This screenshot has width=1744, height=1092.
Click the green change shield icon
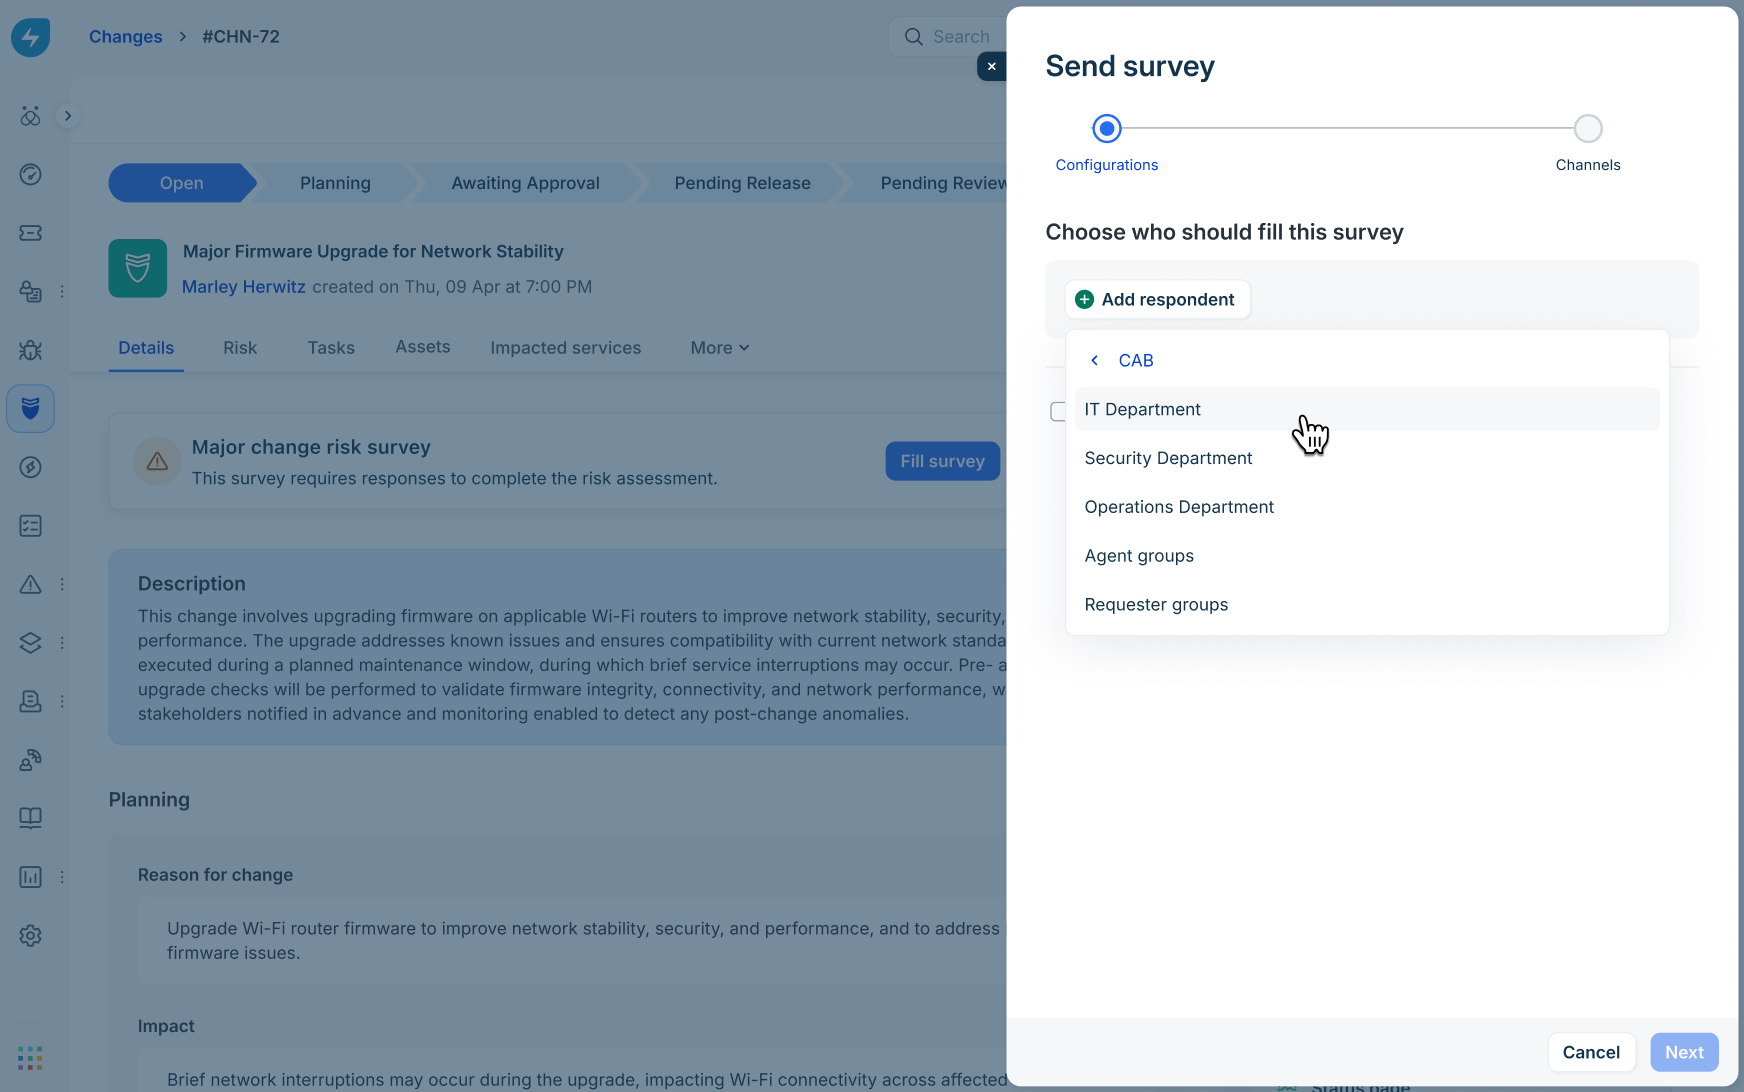pos(138,268)
